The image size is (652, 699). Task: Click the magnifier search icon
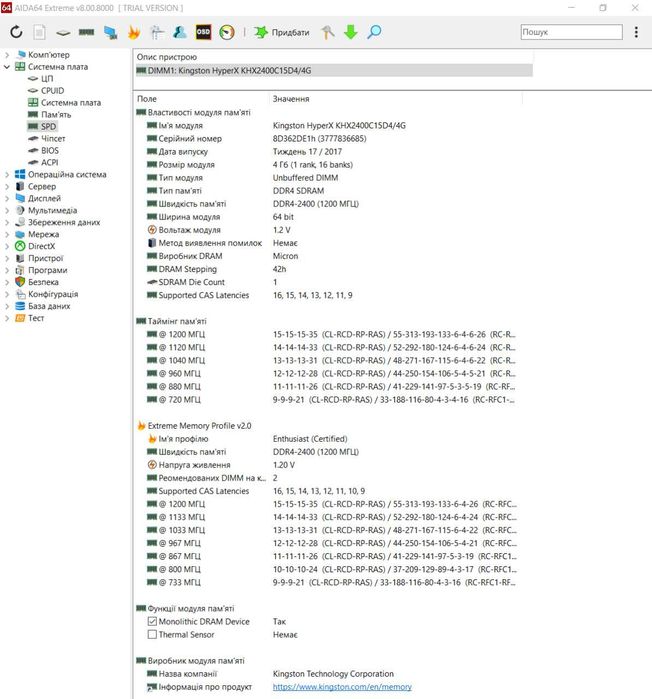[374, 32]
